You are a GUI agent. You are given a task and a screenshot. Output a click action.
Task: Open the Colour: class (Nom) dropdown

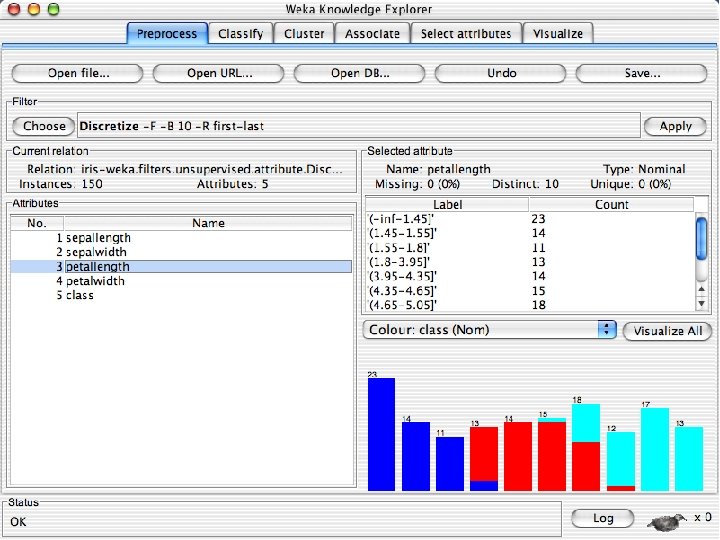pyautogui.click(x=489, y=330)
